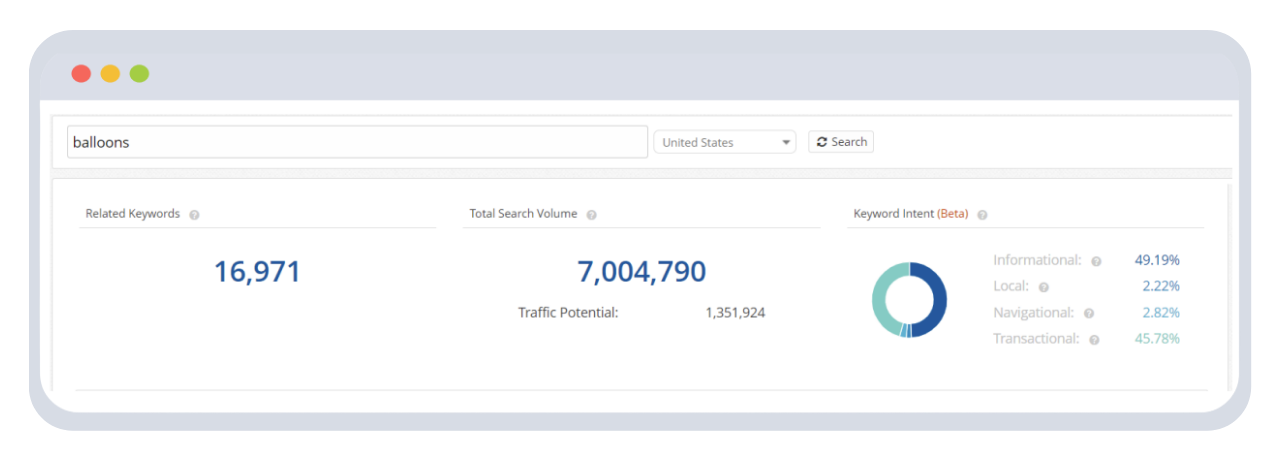Click help icon next to Total Search Volume

[592, 214]
